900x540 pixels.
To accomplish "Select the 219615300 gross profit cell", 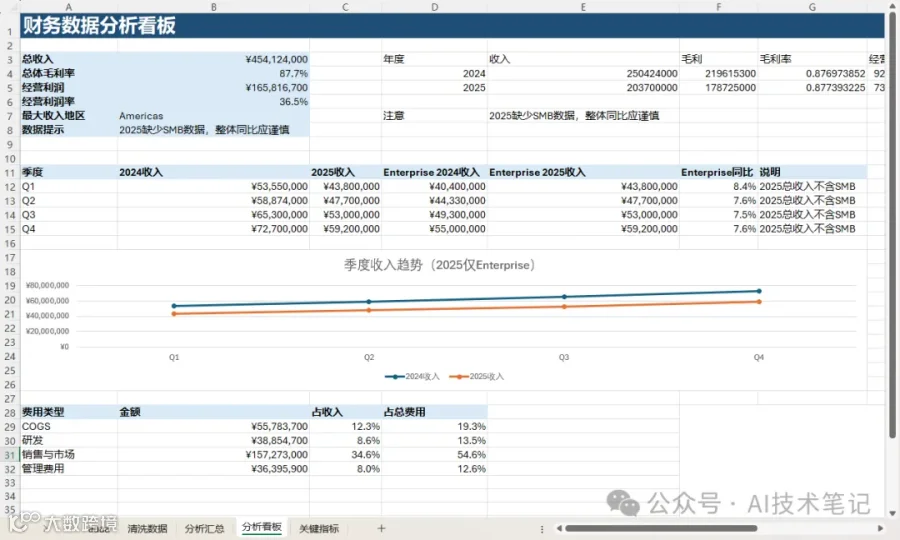I will [x=719, y=73].
